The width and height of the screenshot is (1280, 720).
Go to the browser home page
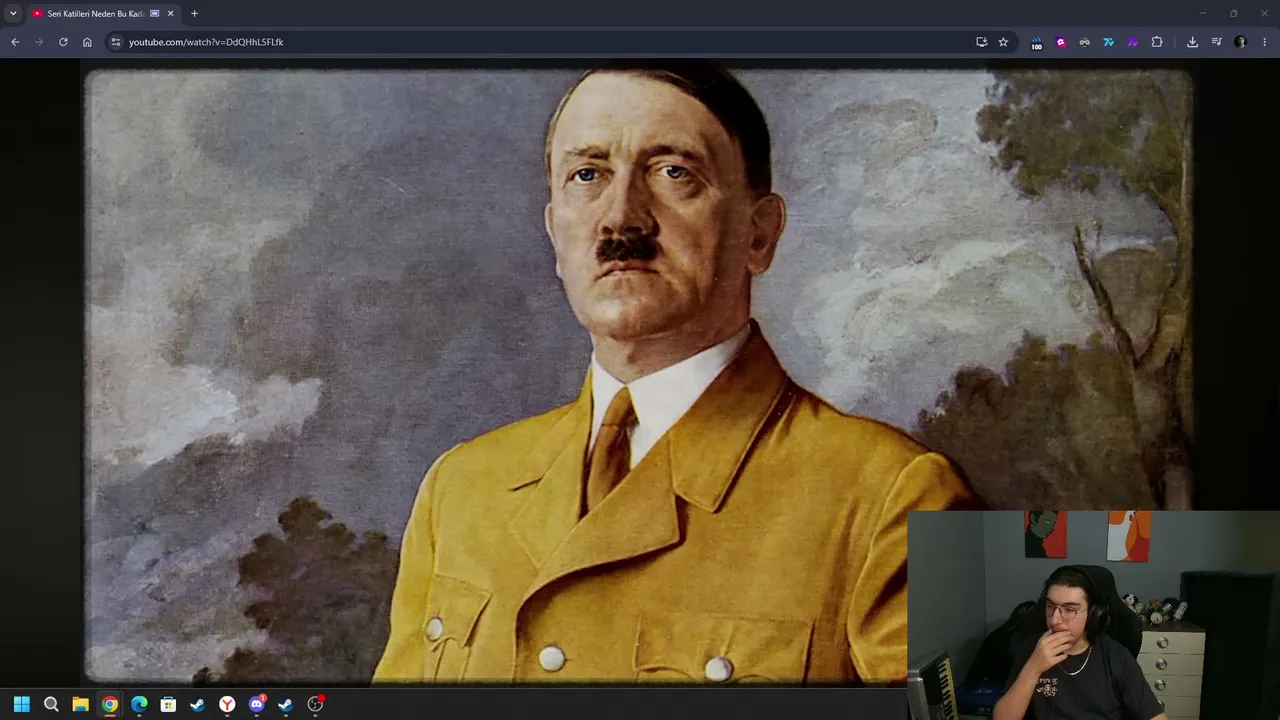click(x=87, y=42)
